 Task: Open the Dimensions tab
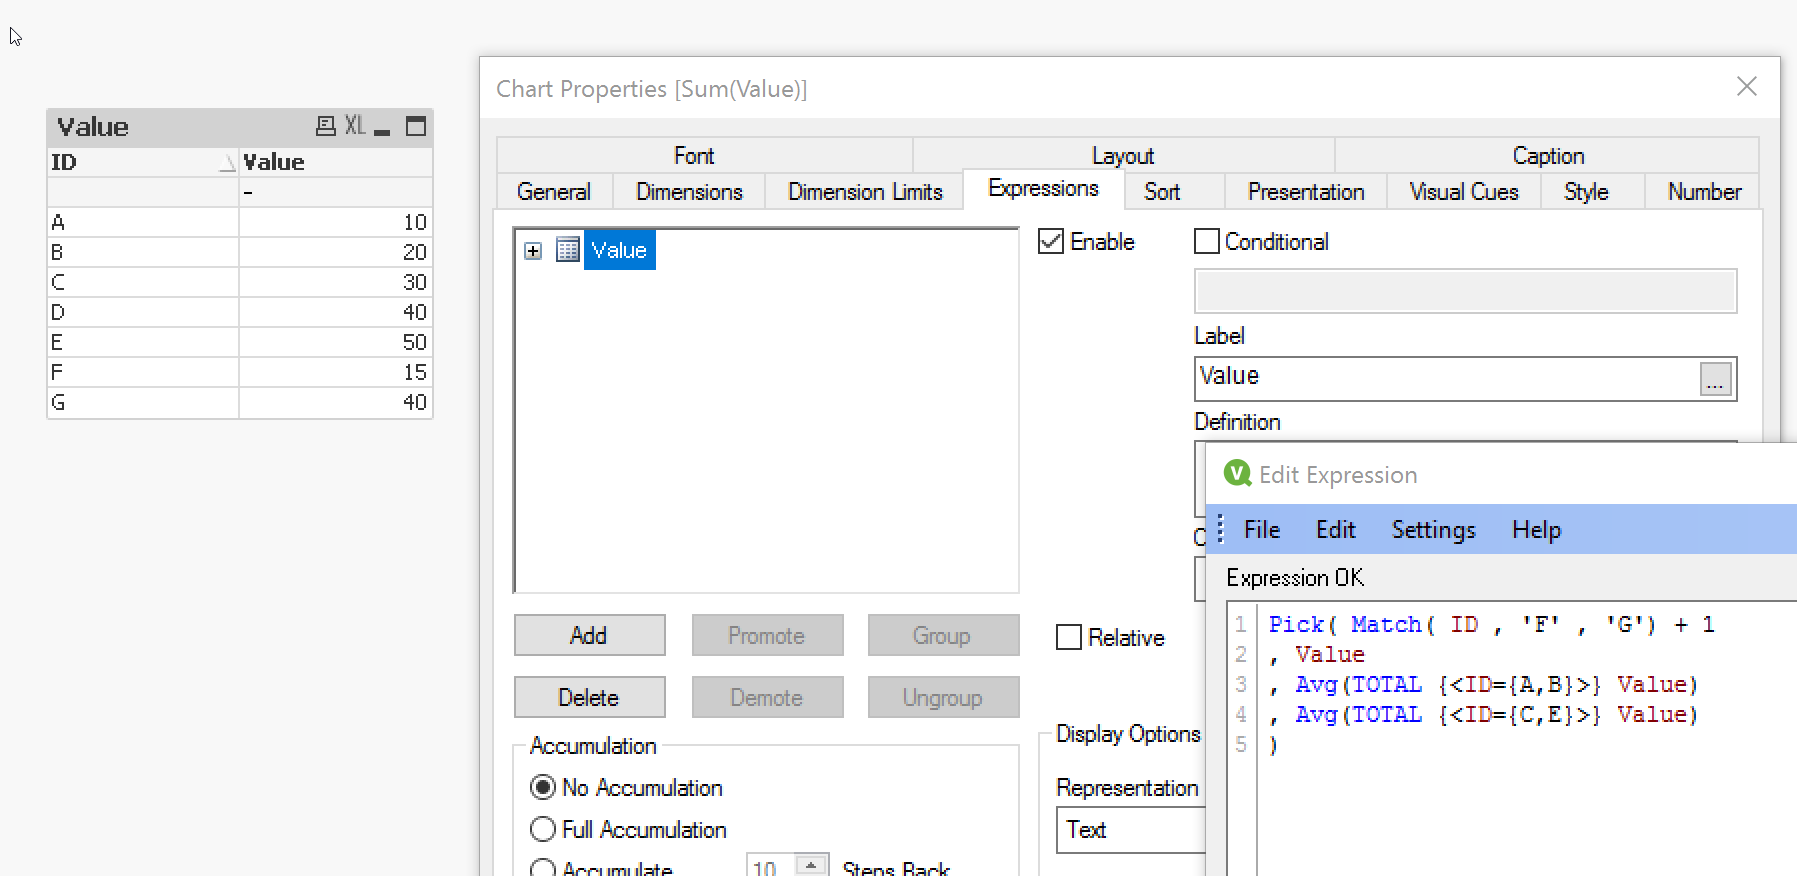pyautogui.click(x=689, y=192)
